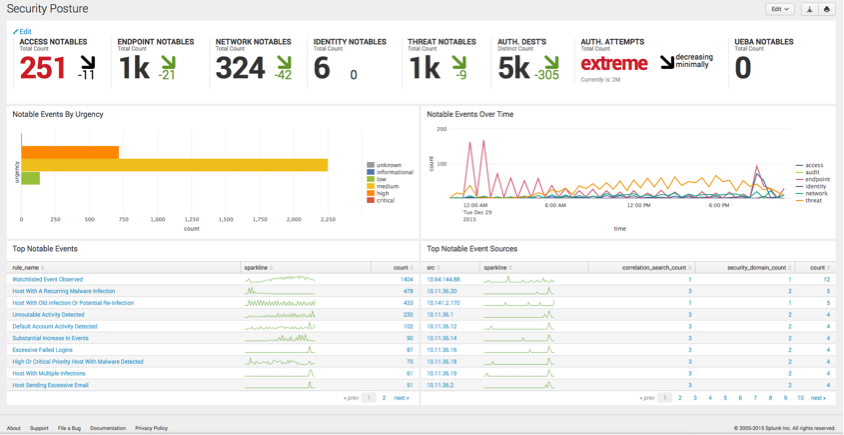Open Default Account Activity Detected rule
The height and width of the screenshot is (435, 844).
pyautogui.click(x=55, y=326)
